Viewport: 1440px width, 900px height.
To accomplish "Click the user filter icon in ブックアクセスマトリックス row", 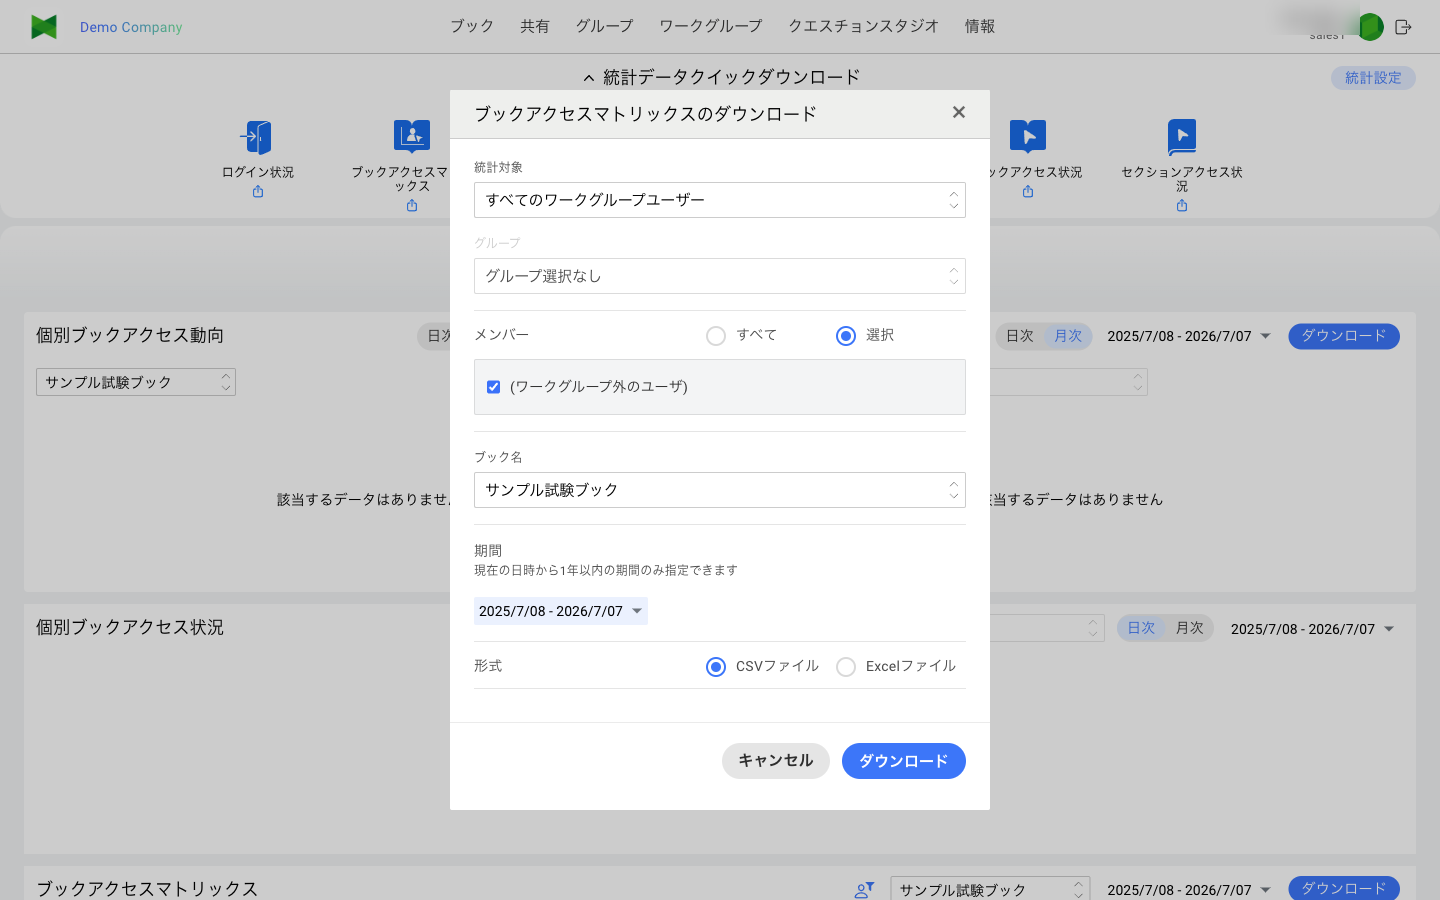I will click(x=865, y=889).
